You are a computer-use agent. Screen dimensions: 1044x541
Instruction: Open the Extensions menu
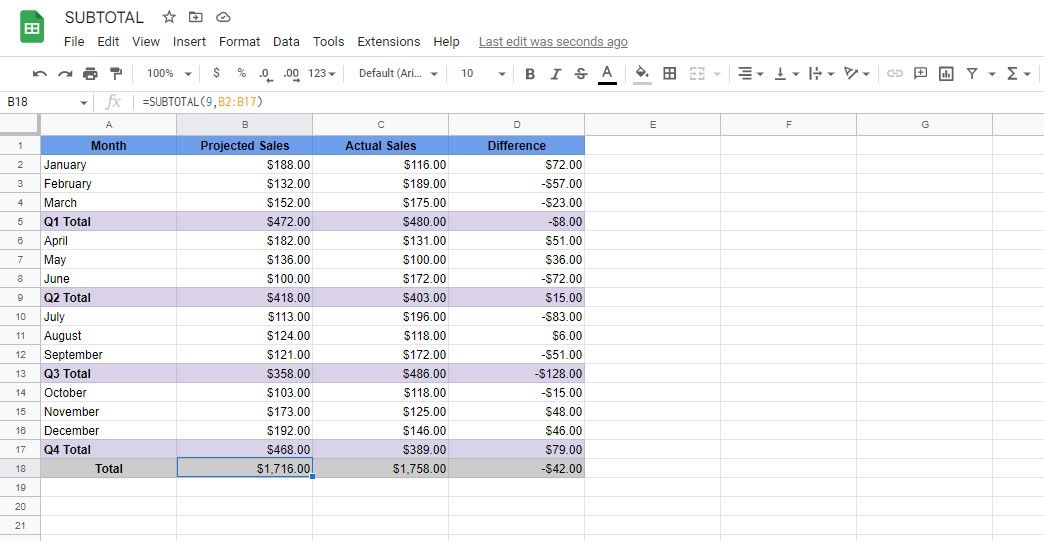coord(388,41)
